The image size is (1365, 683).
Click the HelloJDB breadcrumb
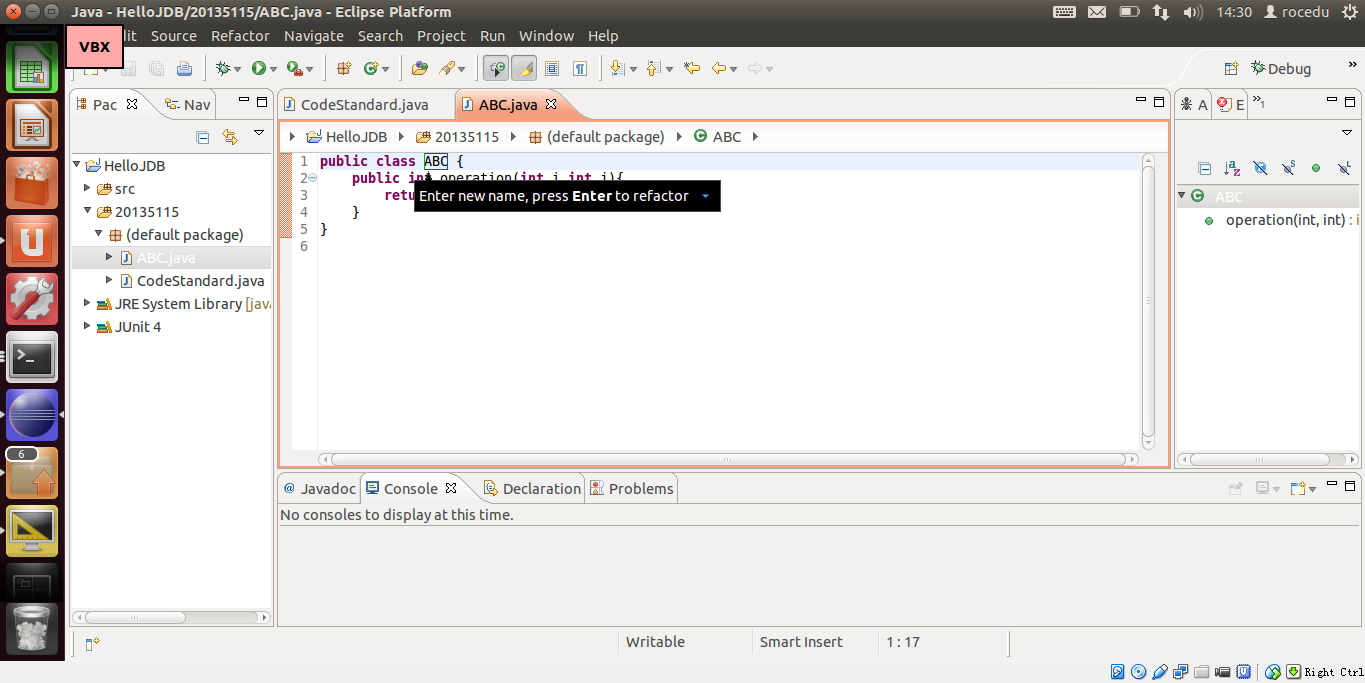tap(347, 137)
